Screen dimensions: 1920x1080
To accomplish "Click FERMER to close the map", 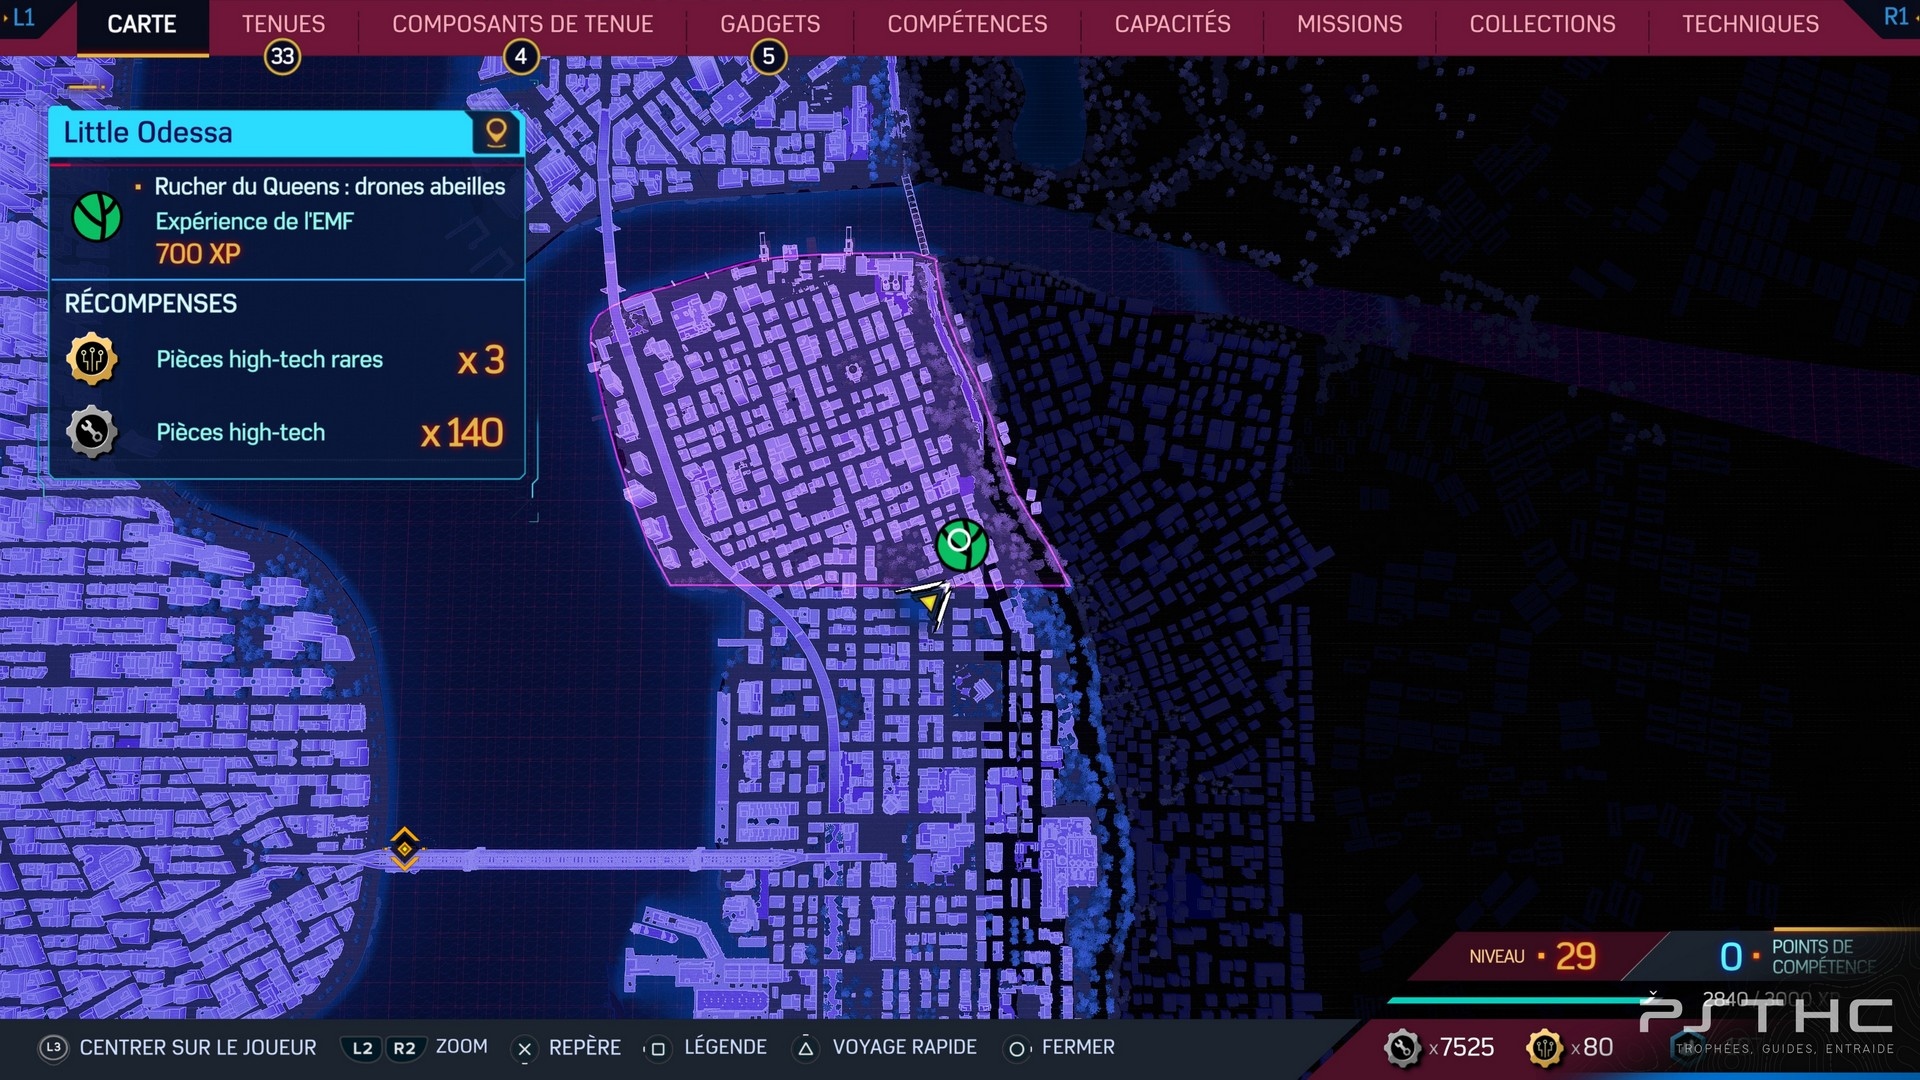I will pyautogui.click(x=1078, y=1047).
